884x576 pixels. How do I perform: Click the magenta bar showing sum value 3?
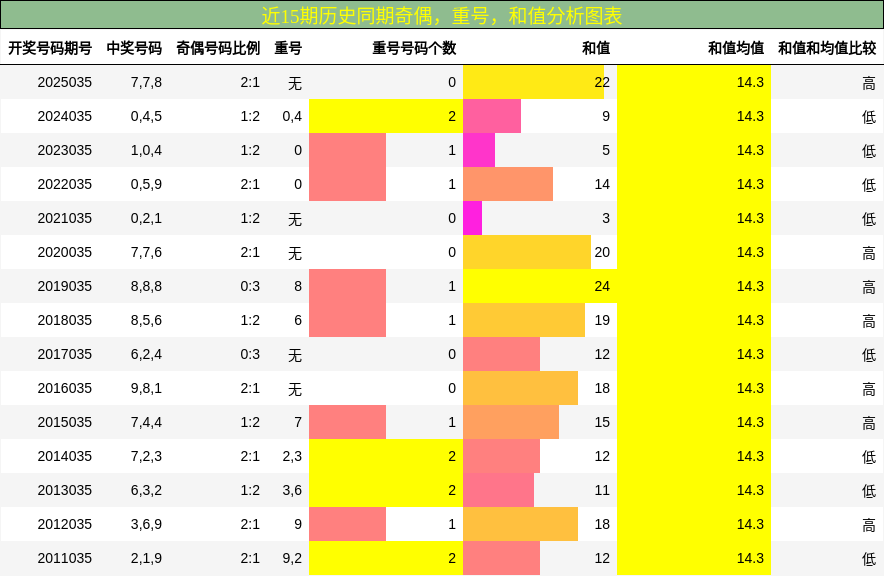point(471,218)
